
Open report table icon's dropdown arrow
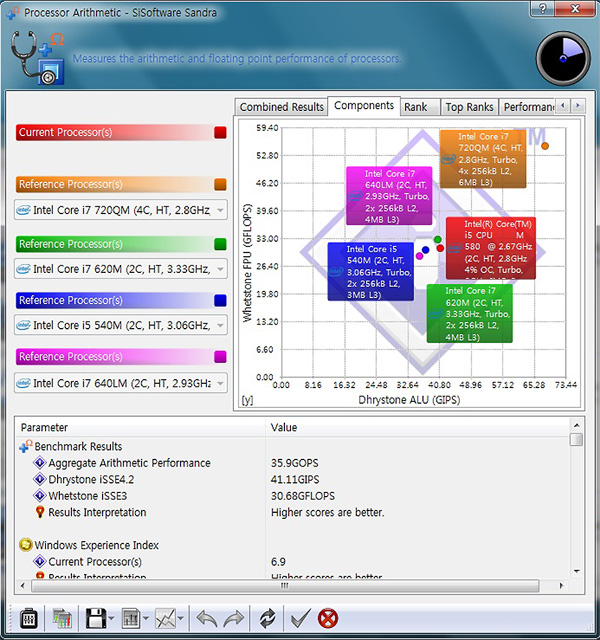(x=146, y=618)
